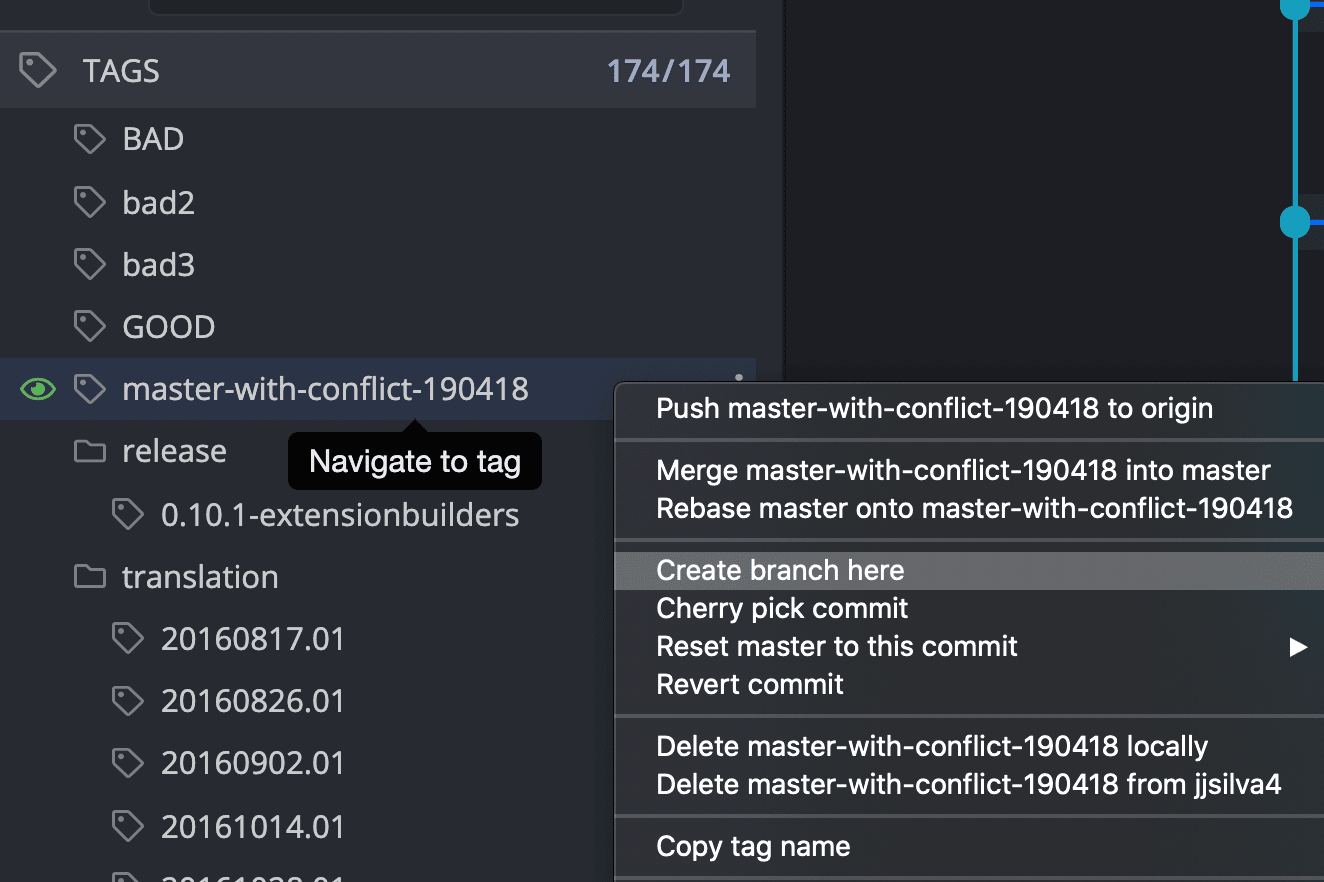Image resolution: width=1324 pixels, height=882 pixels.
Task: Click the 174/174 tags counter
Action: click(x=668, y=70)
